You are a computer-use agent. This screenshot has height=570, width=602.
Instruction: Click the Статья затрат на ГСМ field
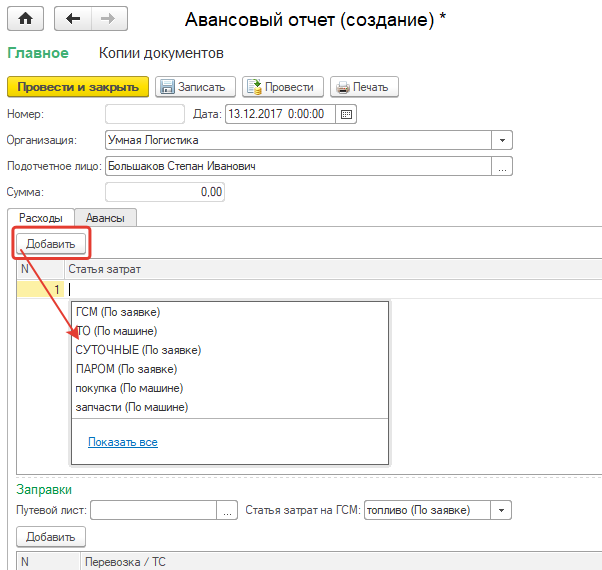click(x=427, y=510)
